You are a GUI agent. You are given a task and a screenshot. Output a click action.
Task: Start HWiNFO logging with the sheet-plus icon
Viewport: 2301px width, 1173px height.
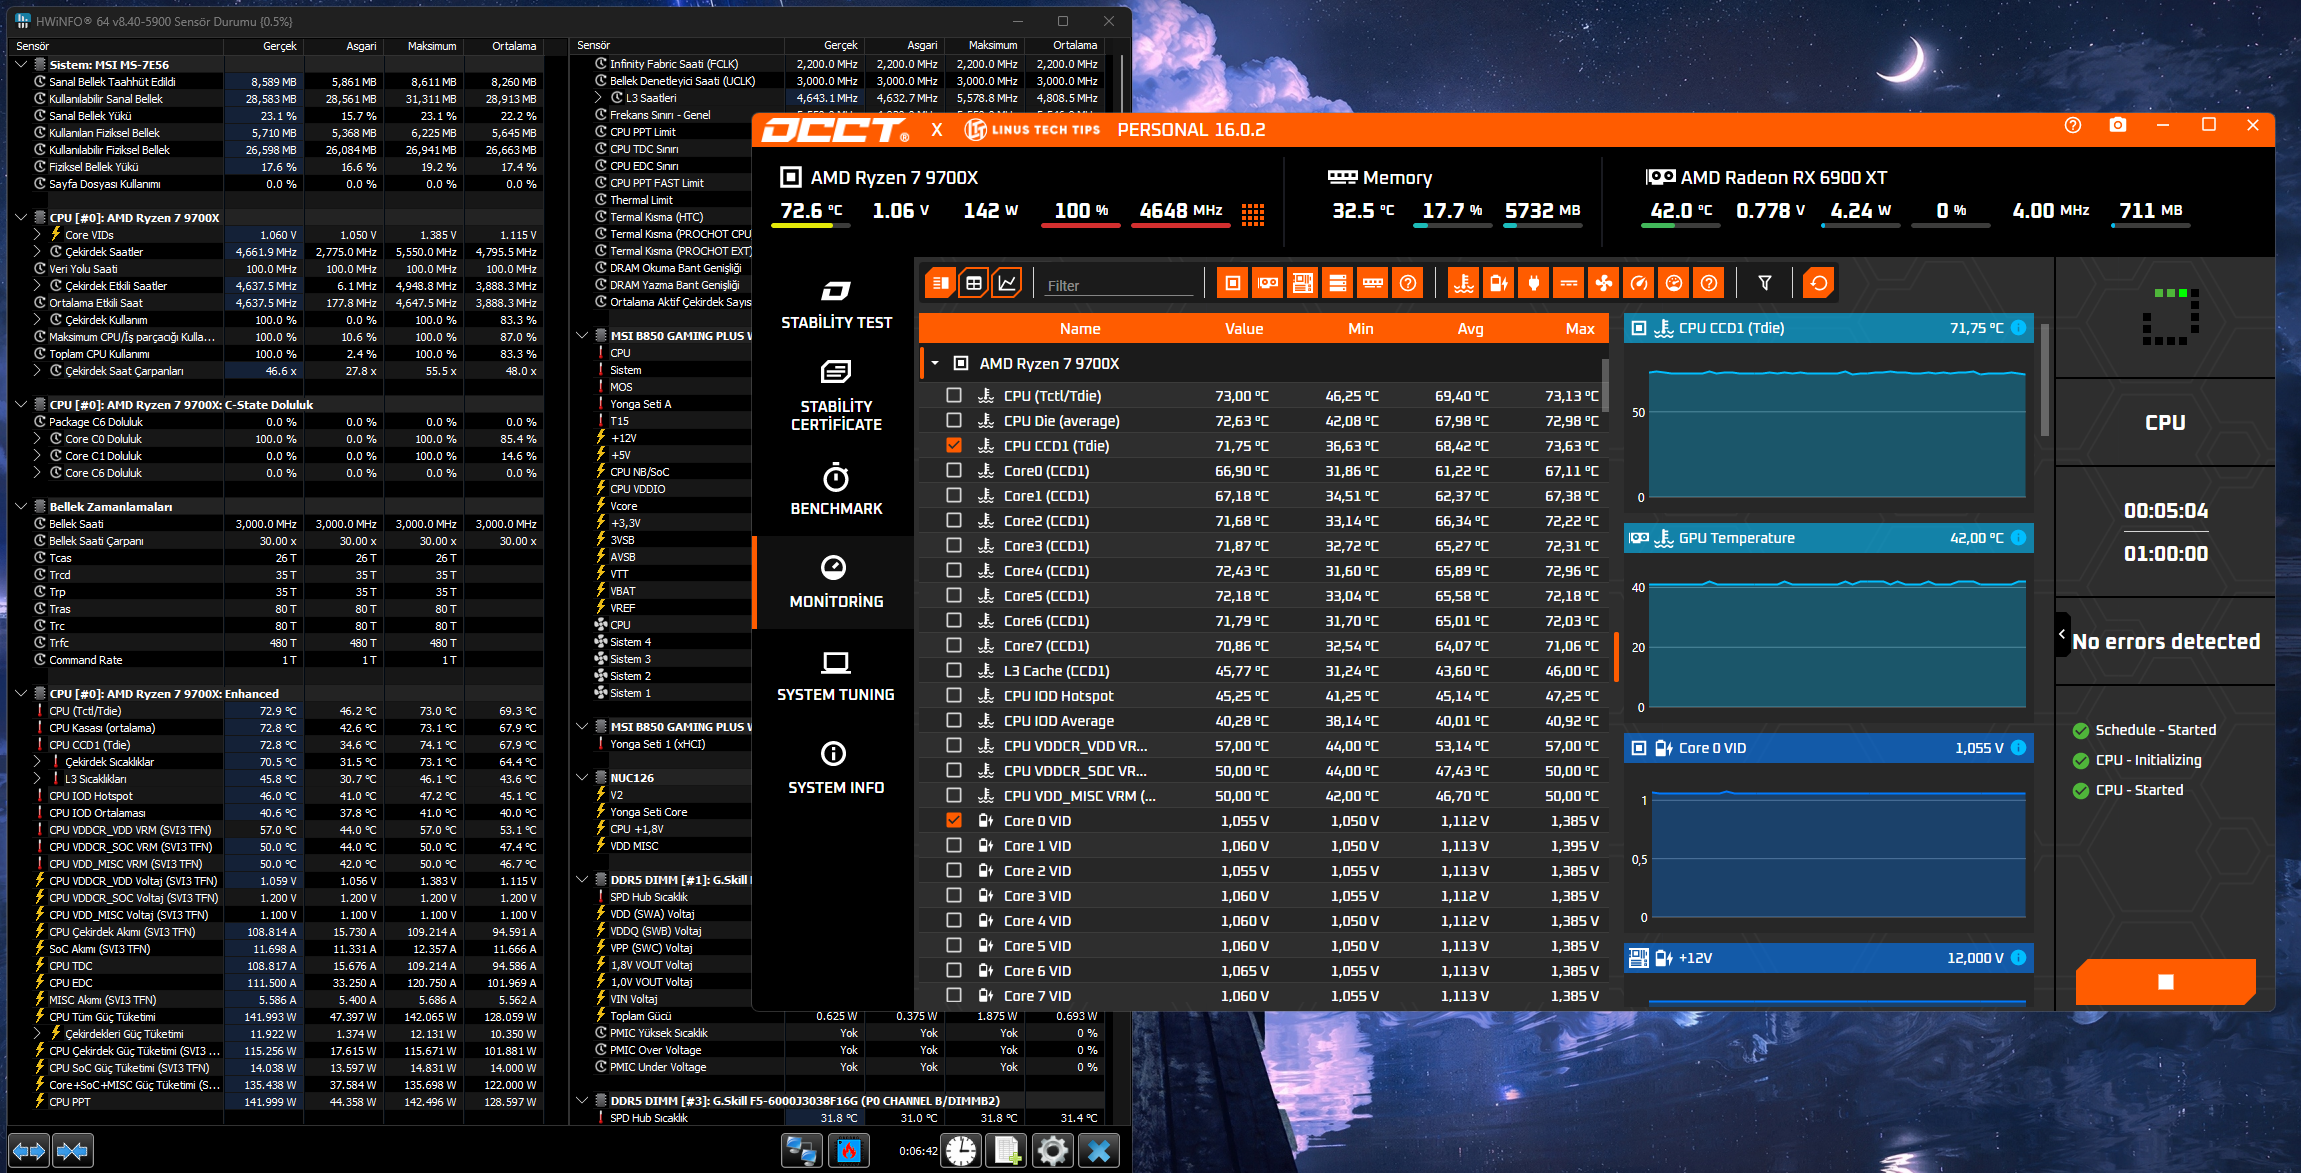click(x=1007, y=1151)
